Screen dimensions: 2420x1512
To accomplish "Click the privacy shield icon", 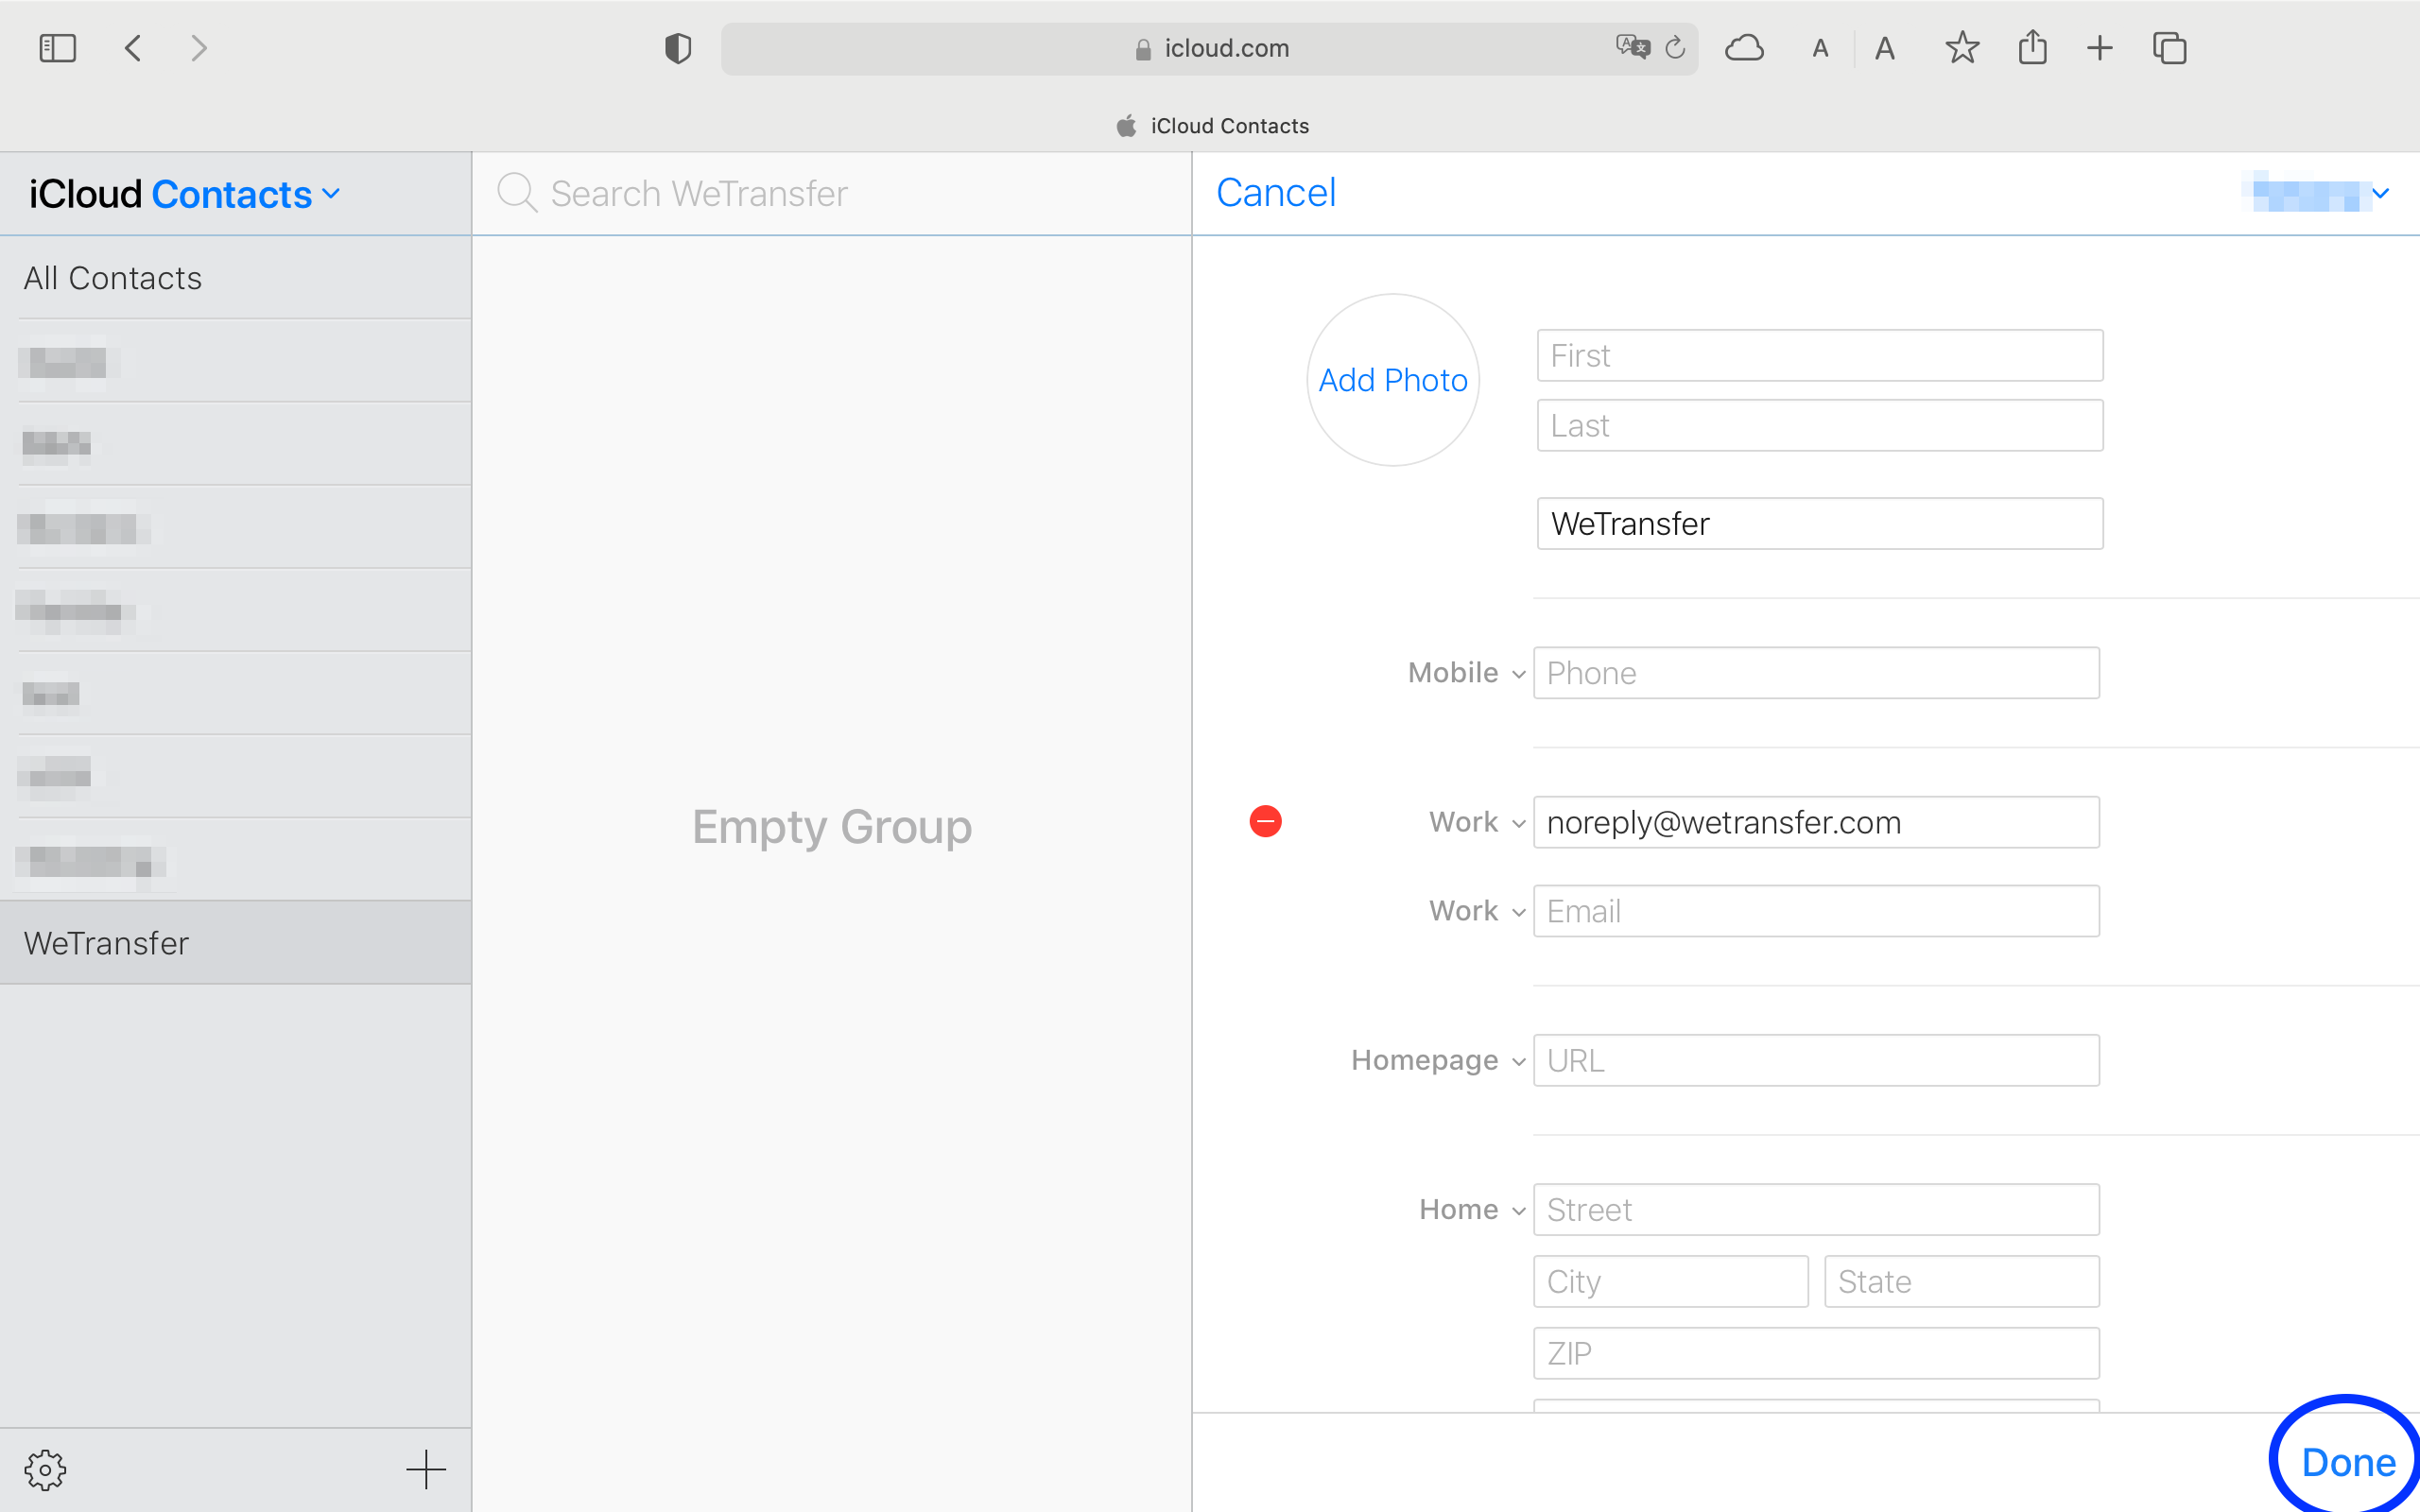I will 678,48.
